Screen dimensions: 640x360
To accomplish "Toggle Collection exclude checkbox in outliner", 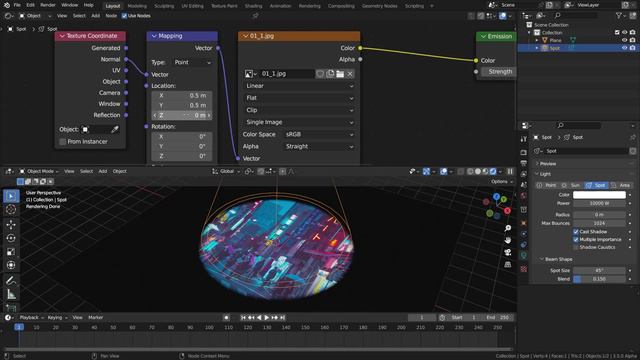I will 617,32.
